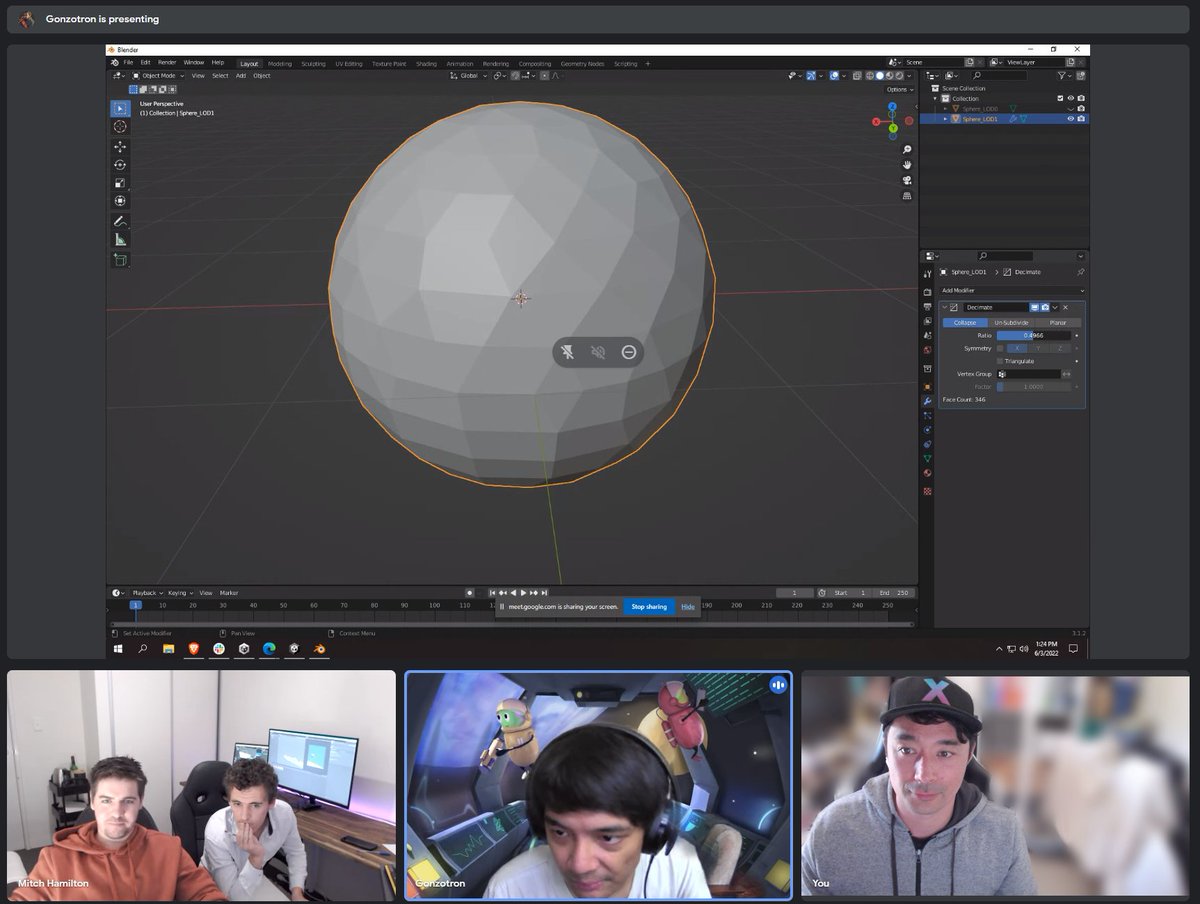Screen dimensions: 1200x904
Task: Collapse the Decimate modifier panel
Action: point(945,307)
